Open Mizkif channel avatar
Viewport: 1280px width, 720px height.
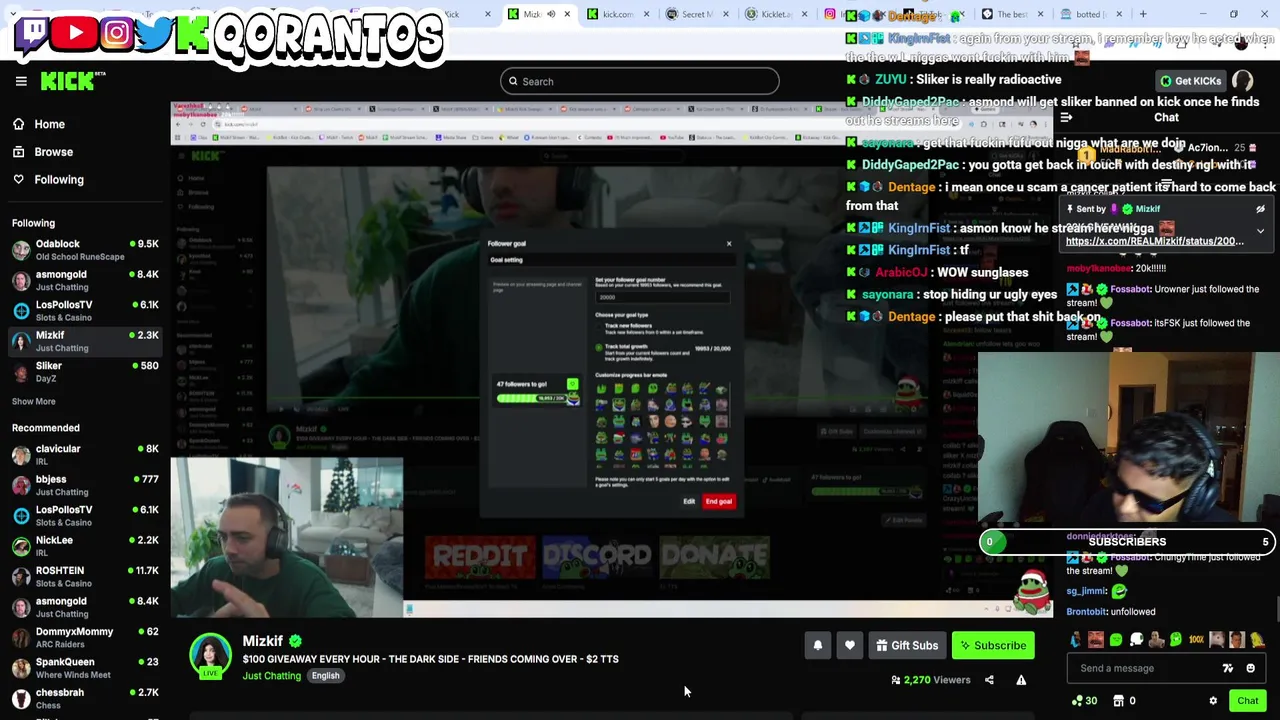tap(210, 656)
